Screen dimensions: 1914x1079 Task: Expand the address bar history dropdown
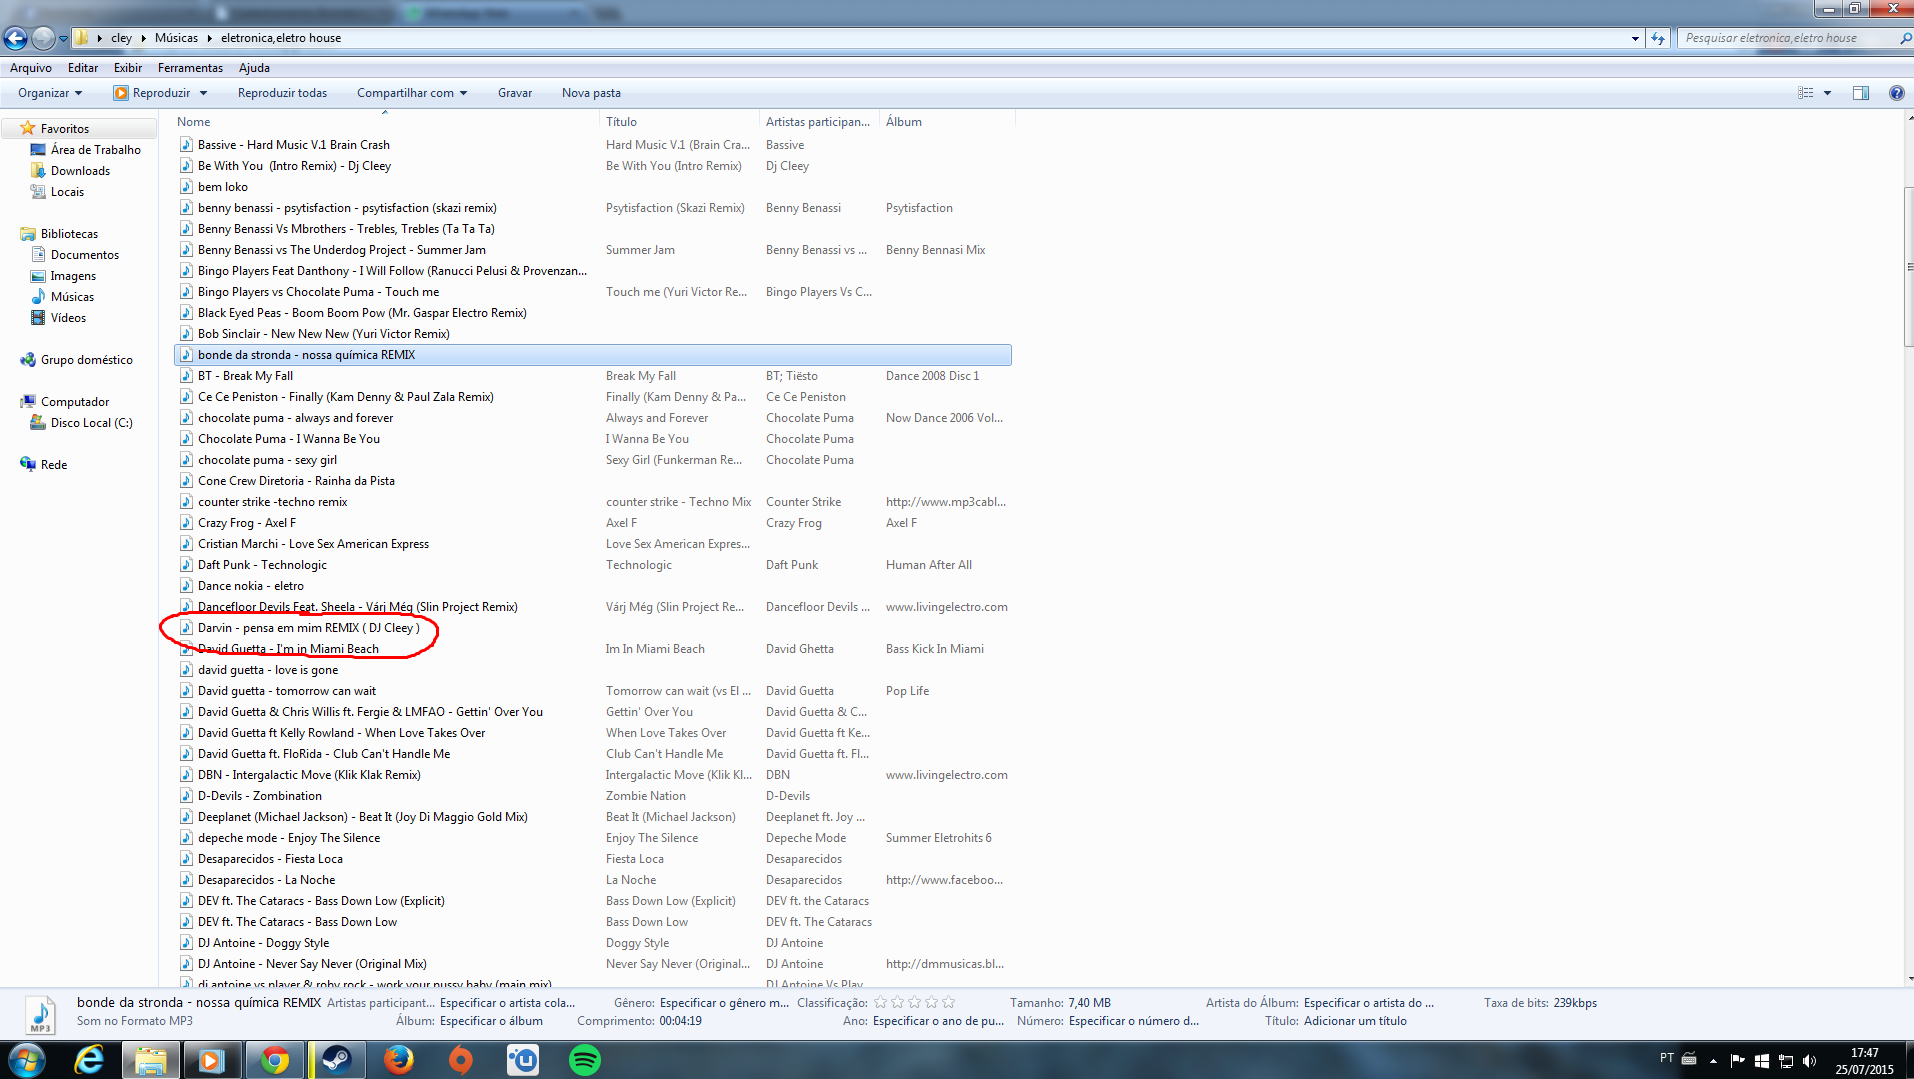[x=1635, y=38]
